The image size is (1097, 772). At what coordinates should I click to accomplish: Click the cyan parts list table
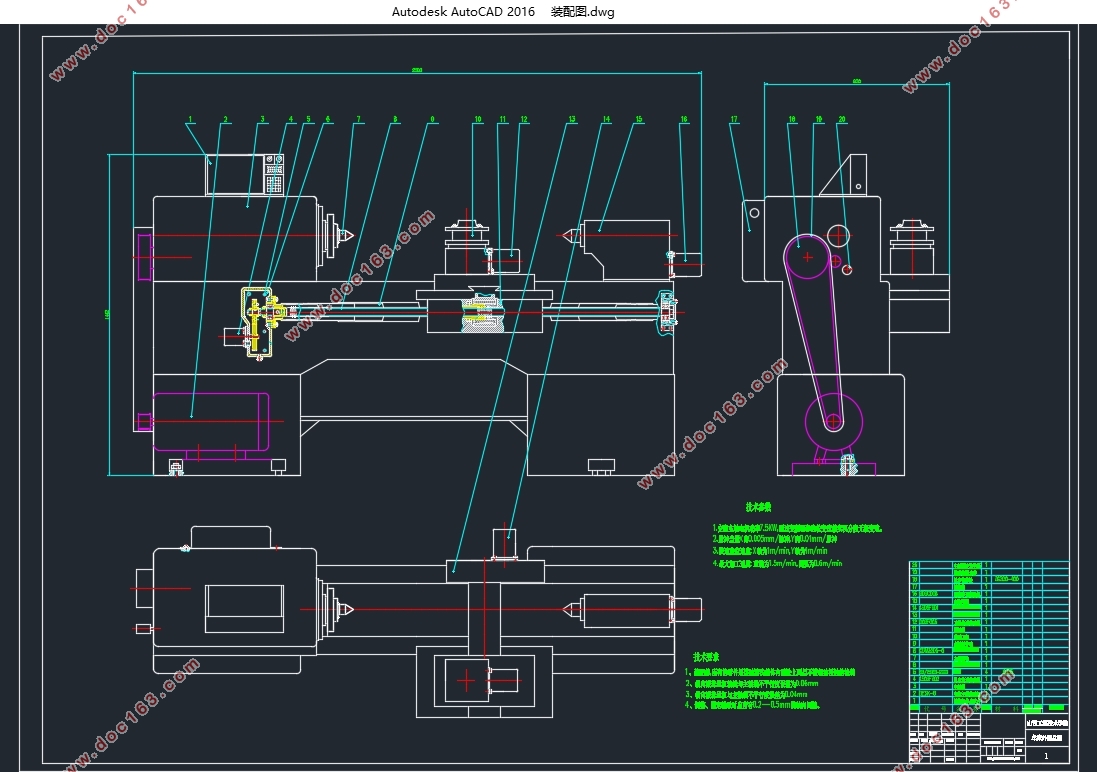[989, 636]
